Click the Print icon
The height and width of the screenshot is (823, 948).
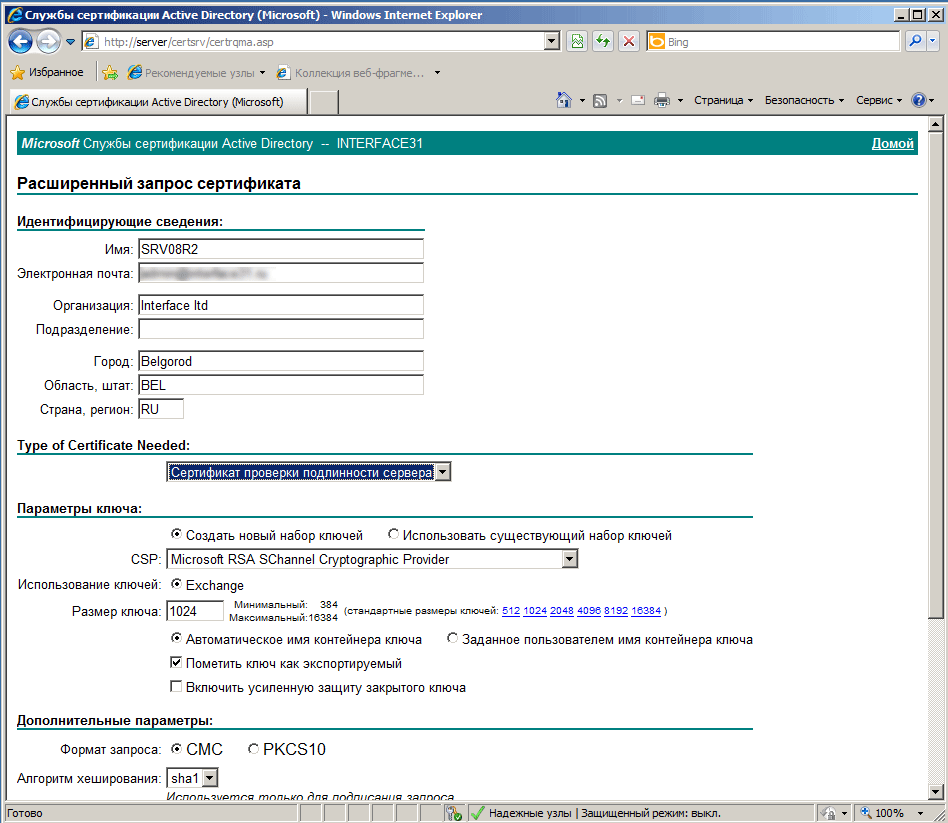coord(662,100)
